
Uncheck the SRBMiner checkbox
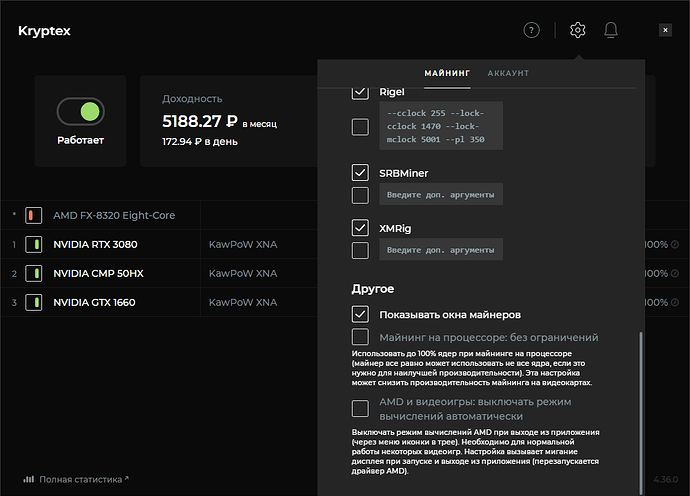click(x=360, y=173)
